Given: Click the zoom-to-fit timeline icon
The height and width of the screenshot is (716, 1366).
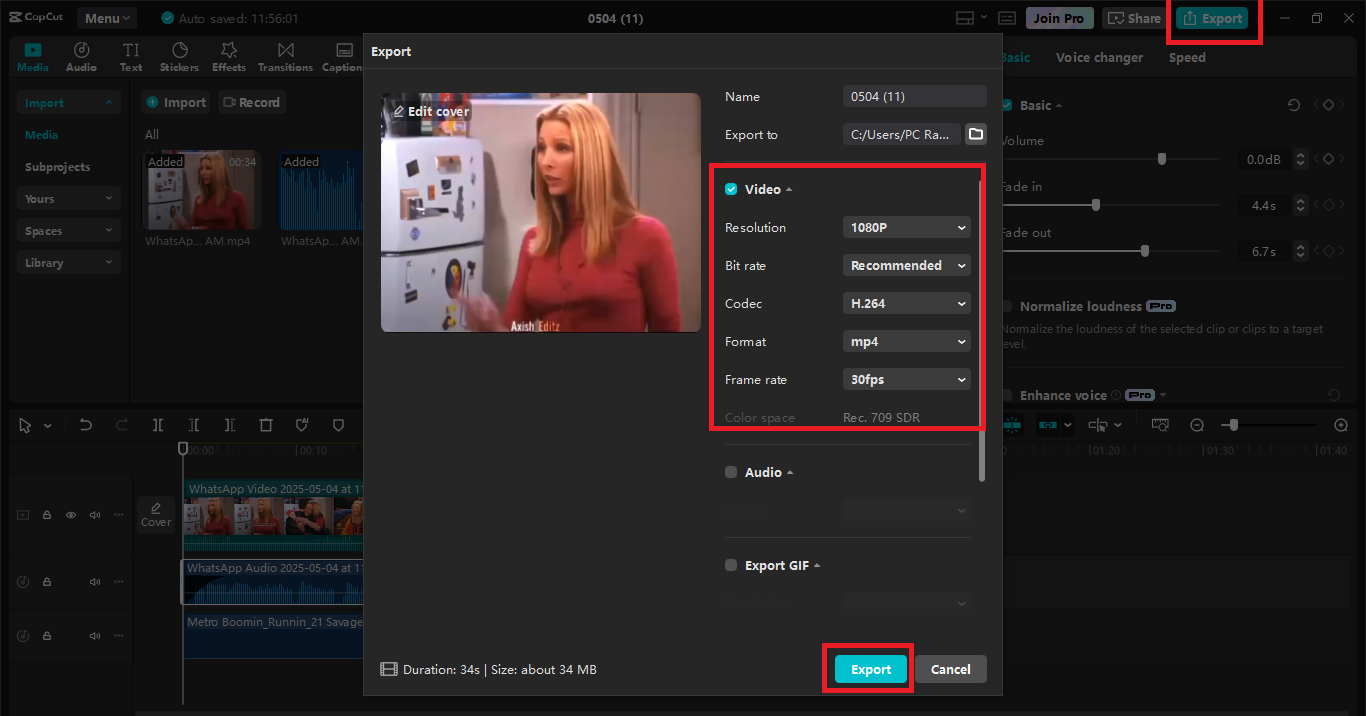Looking at the screenshot, I should click(1160, 425).
